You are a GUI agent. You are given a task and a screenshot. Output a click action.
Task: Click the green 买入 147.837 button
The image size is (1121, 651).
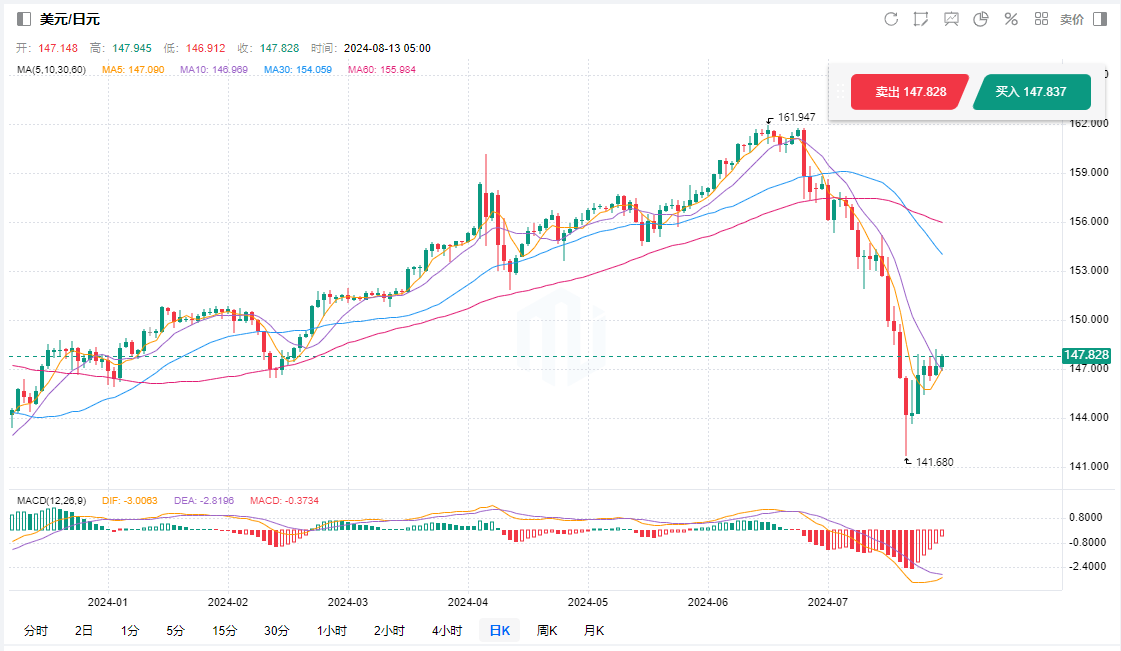point(1030,92)
